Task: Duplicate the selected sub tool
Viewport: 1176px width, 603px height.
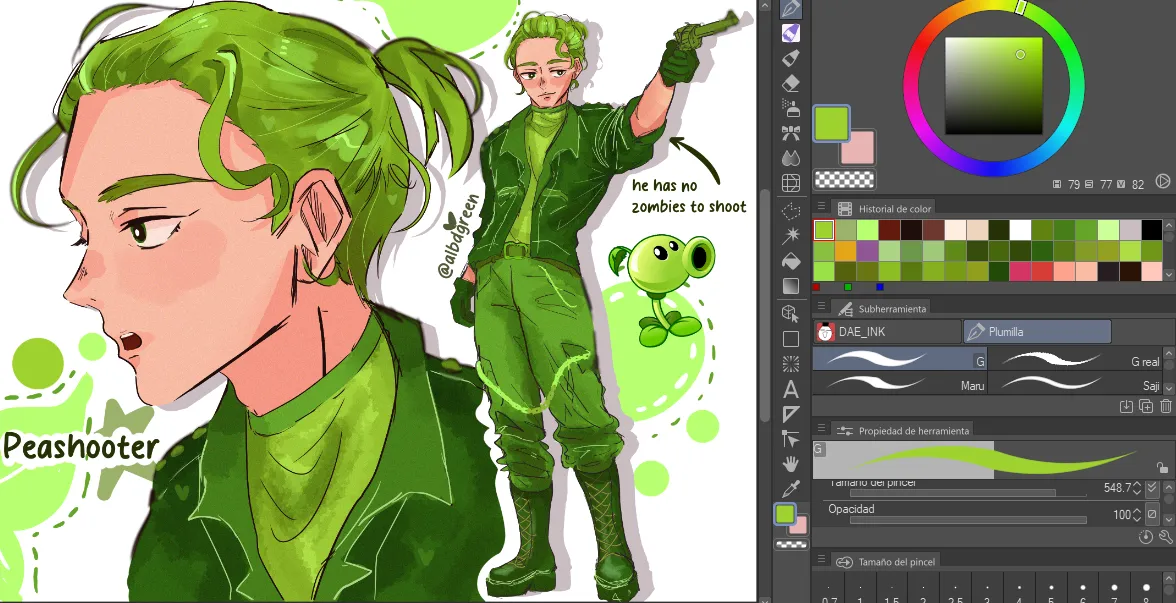Action: coord(1145,406)
